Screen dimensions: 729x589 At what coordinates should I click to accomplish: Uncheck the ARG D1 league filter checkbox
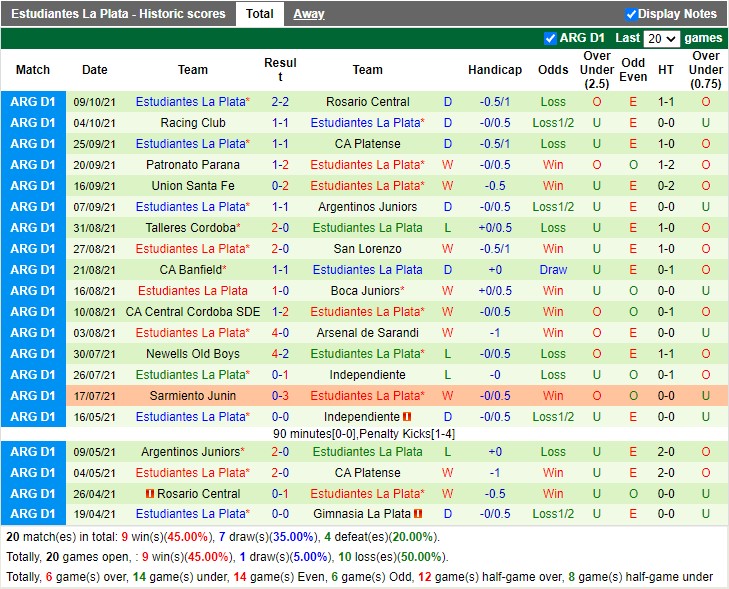click(x=550, y=38)
